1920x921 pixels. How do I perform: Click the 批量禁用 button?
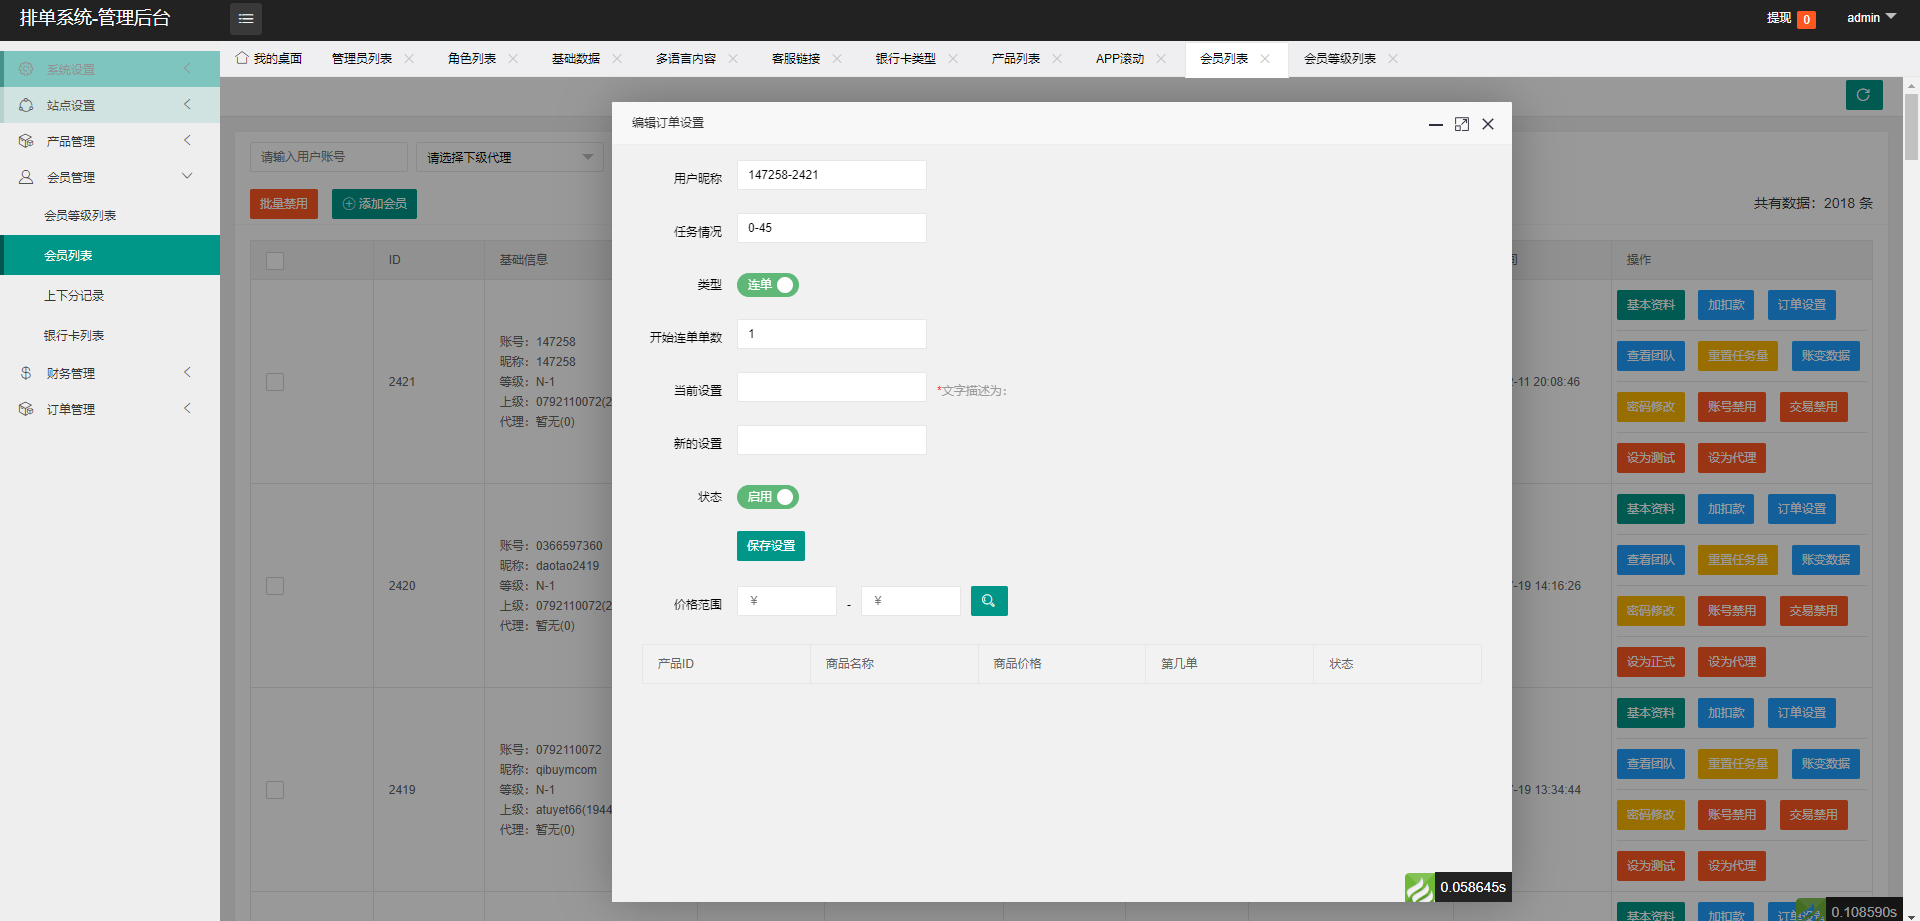283,204
